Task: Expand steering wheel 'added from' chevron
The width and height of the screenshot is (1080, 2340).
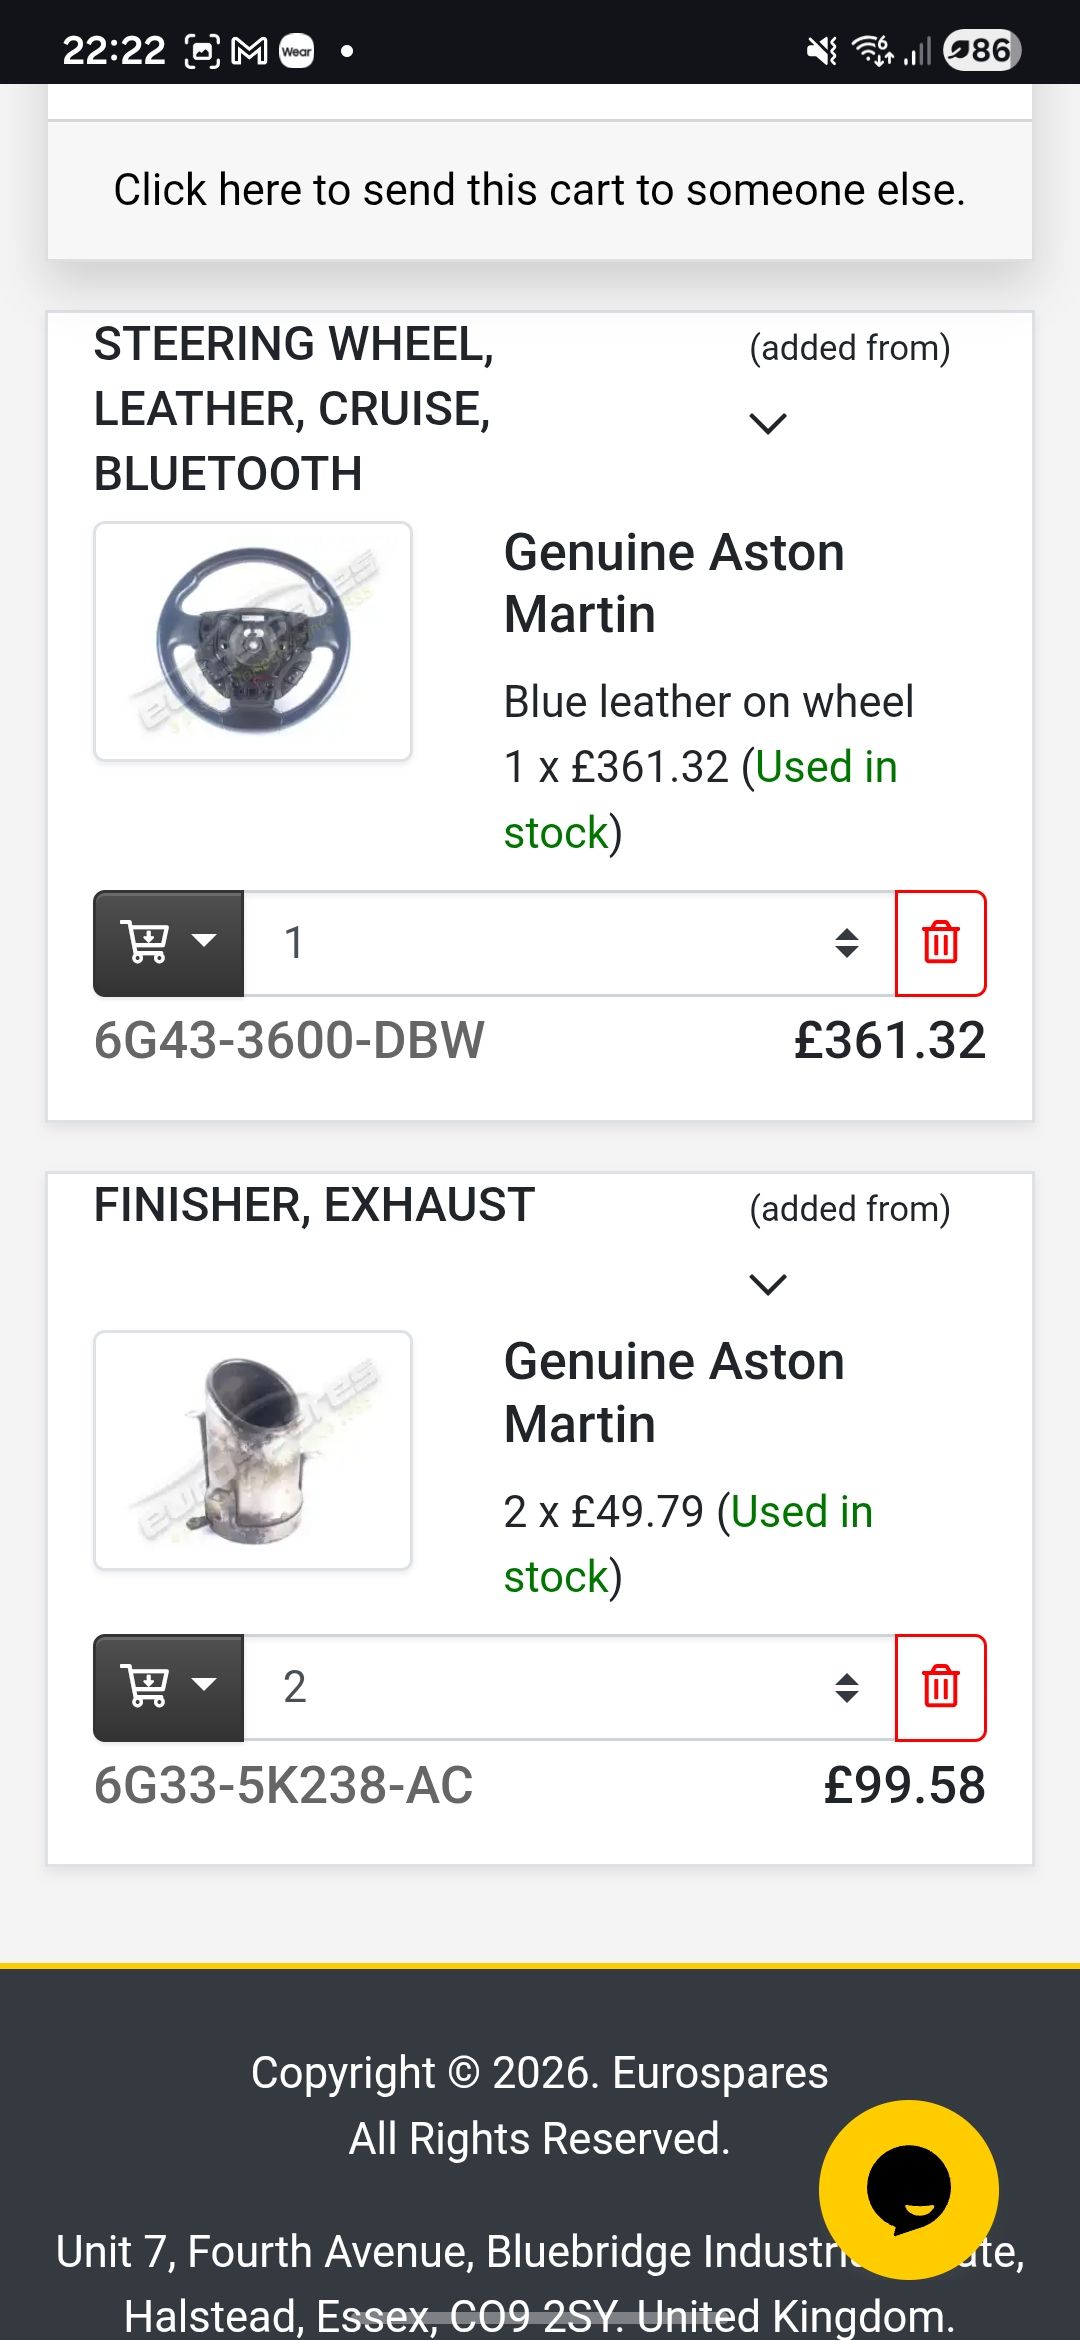Action: click(x=768, y=423)
